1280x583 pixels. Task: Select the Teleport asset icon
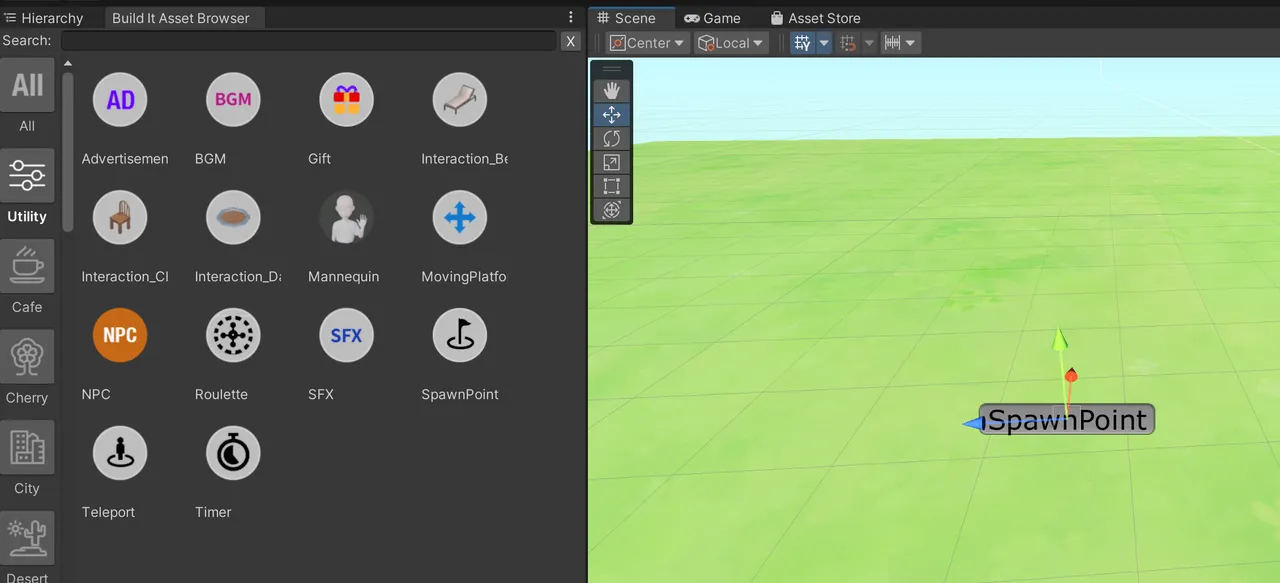(x=119, y=452)
